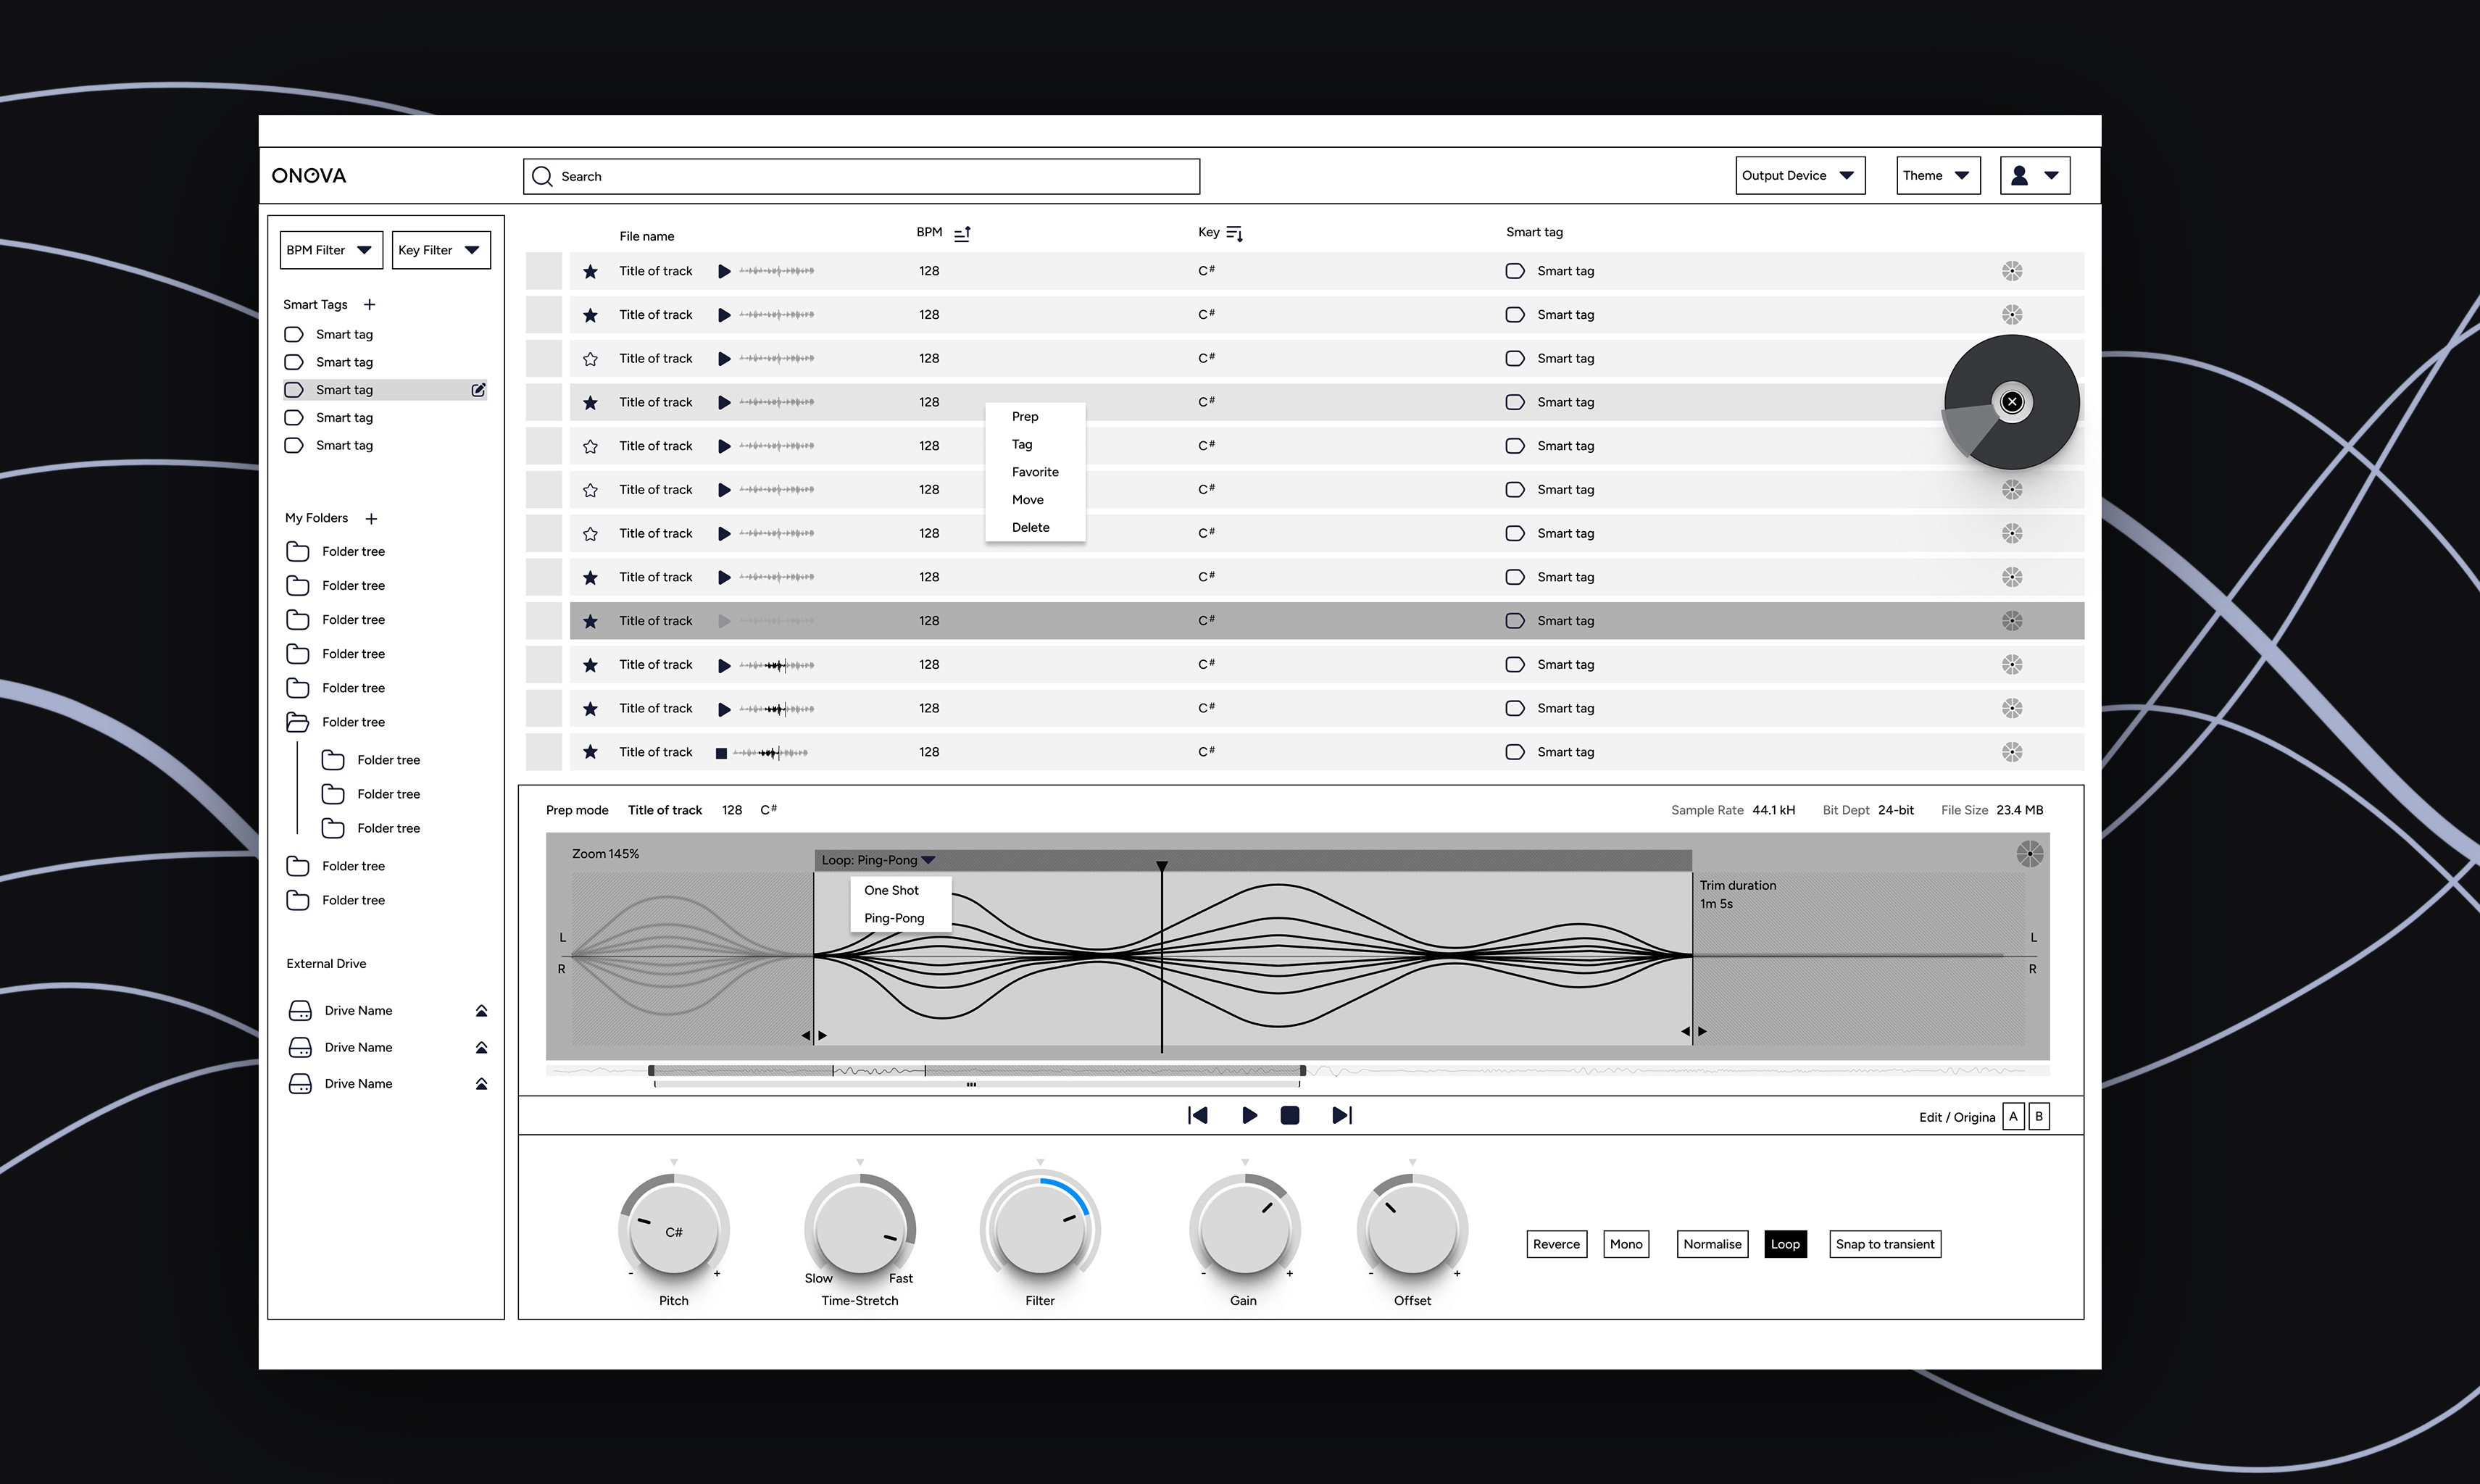Star the third Title of track row
The image size is (2480, 1484).
point(590,358)
